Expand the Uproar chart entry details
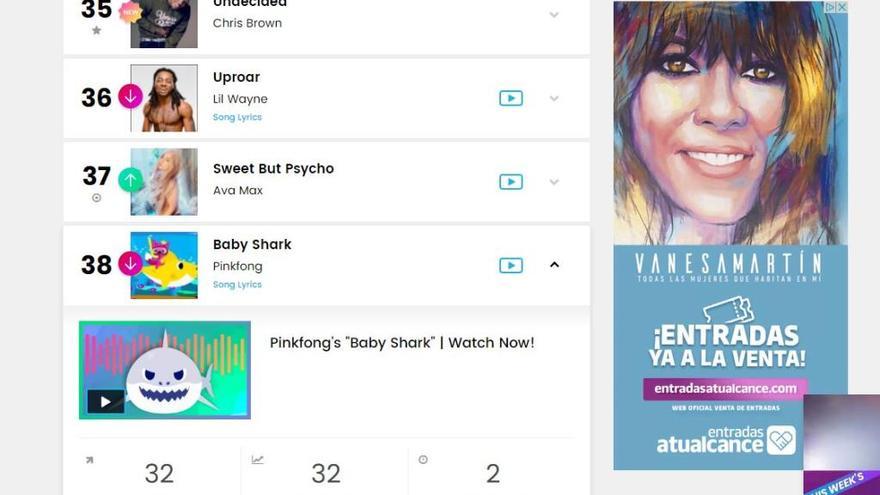Viewport: 880px width, 495px height. tap(554, 99)
